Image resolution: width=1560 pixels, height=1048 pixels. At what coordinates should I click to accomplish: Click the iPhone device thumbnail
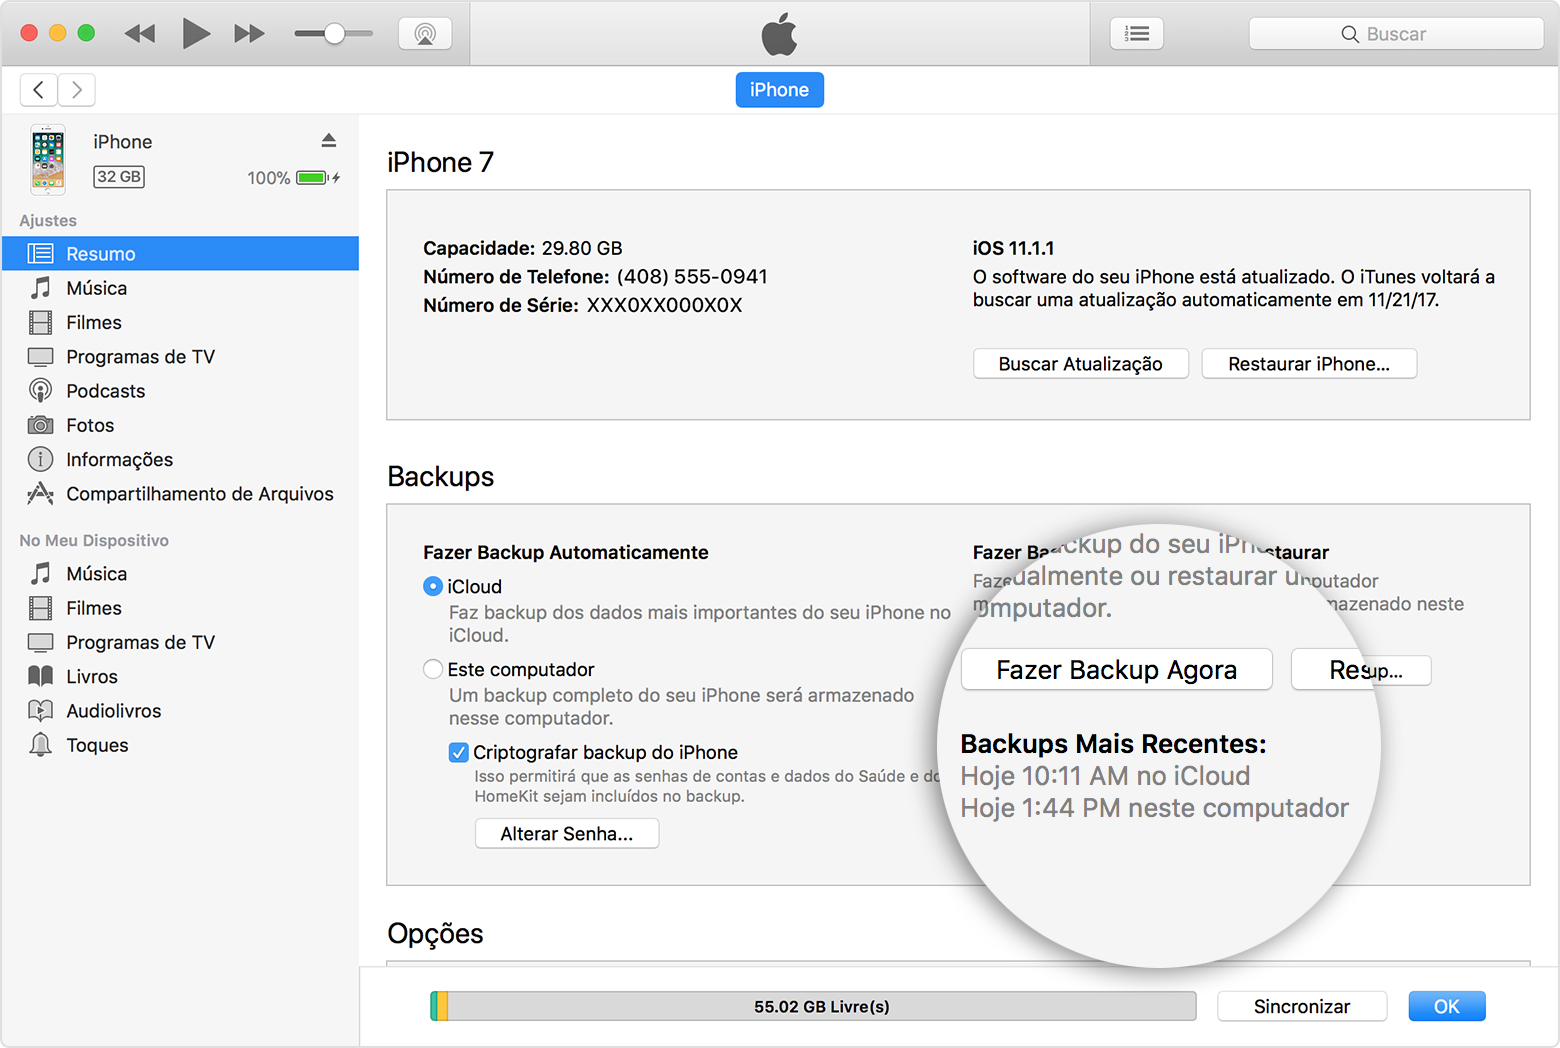48,159
